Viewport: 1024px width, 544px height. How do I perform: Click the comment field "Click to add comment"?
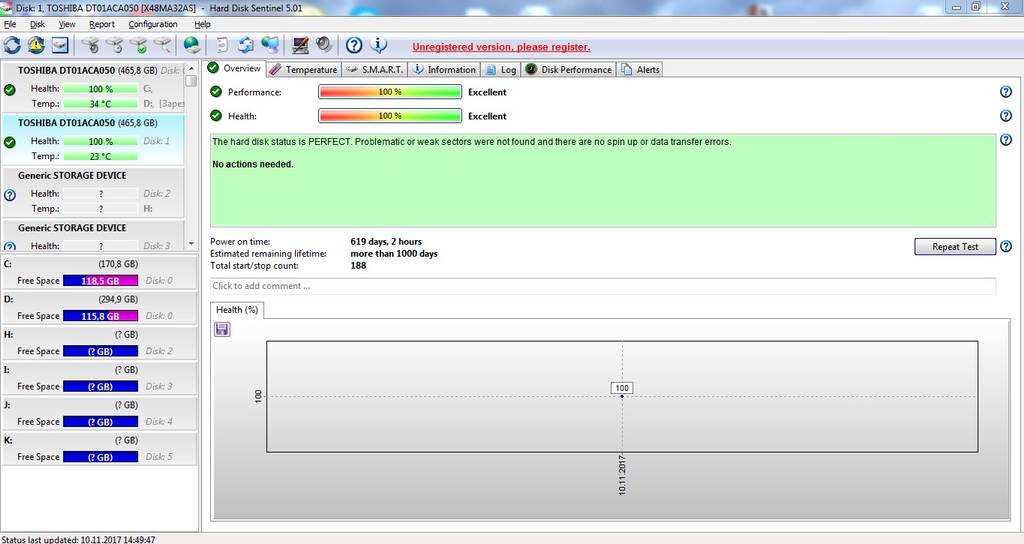tap(603, 286)
